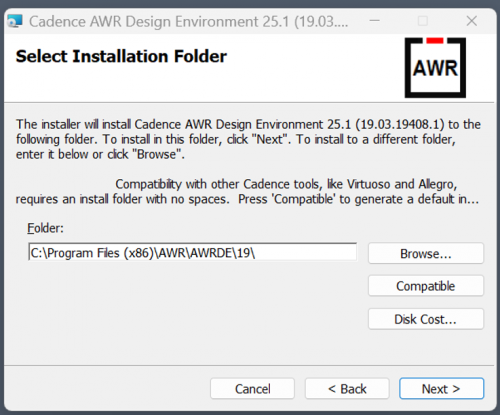Click the AWR logo in the header

coord(435,68)
